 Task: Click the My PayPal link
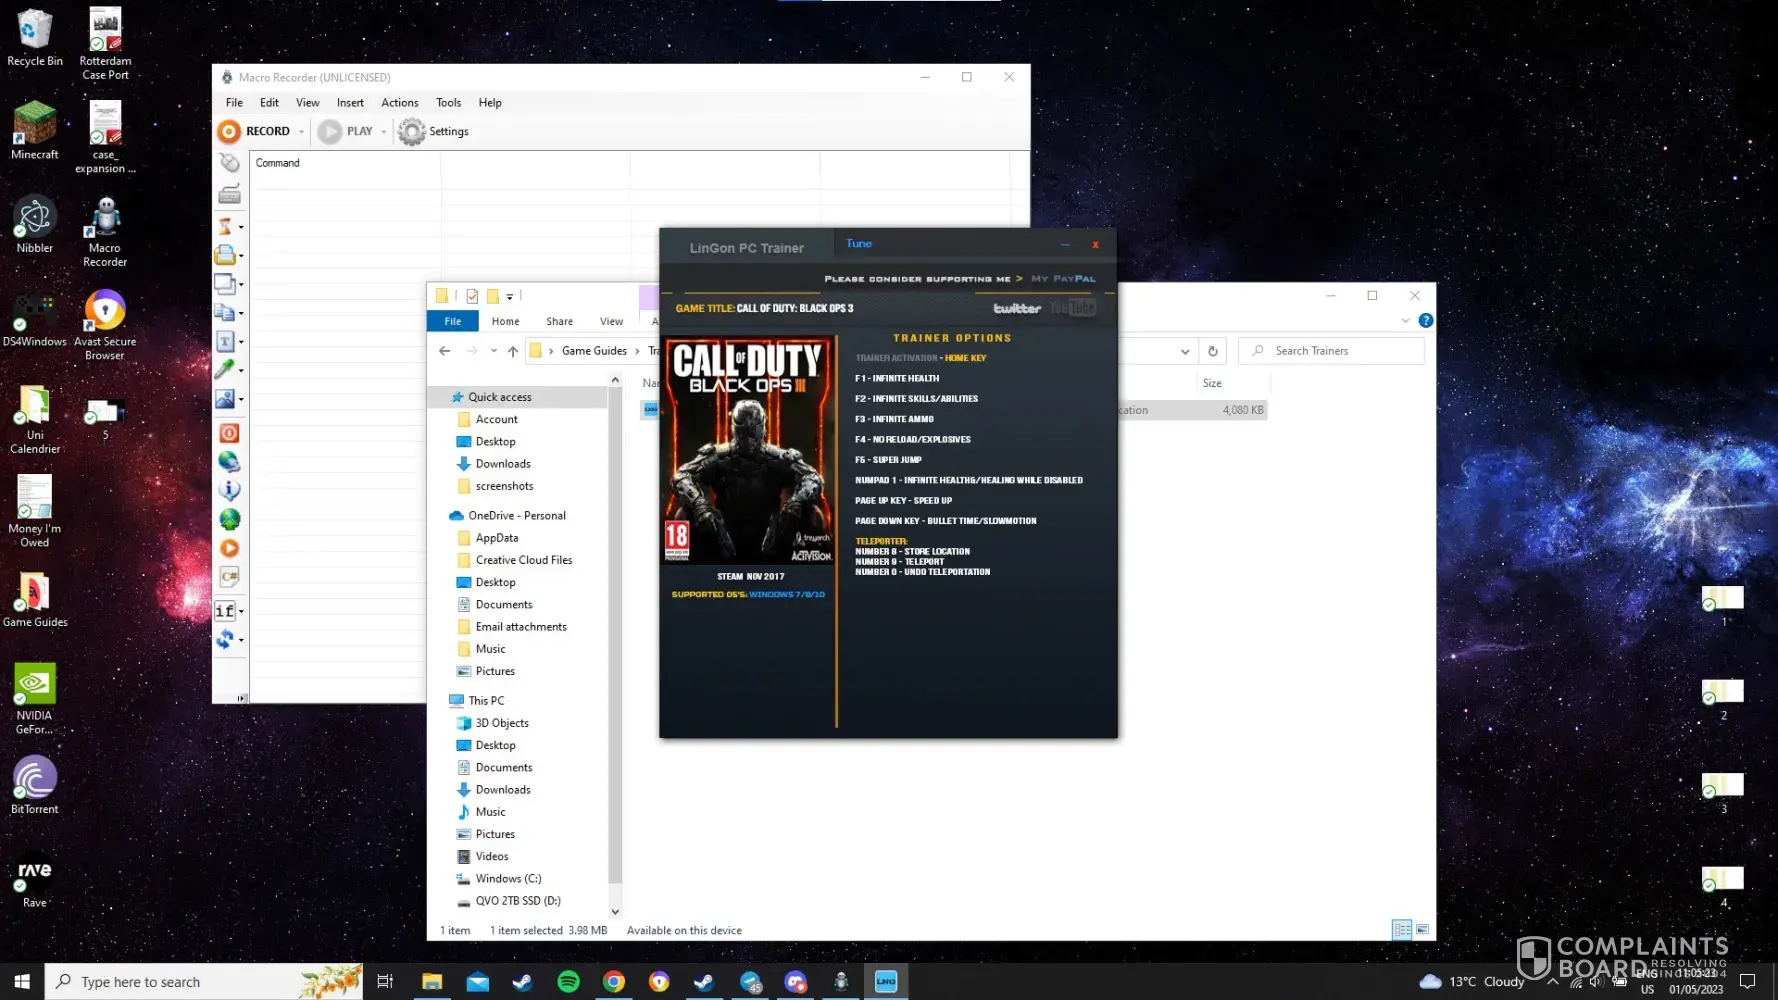pos(1063,279)
